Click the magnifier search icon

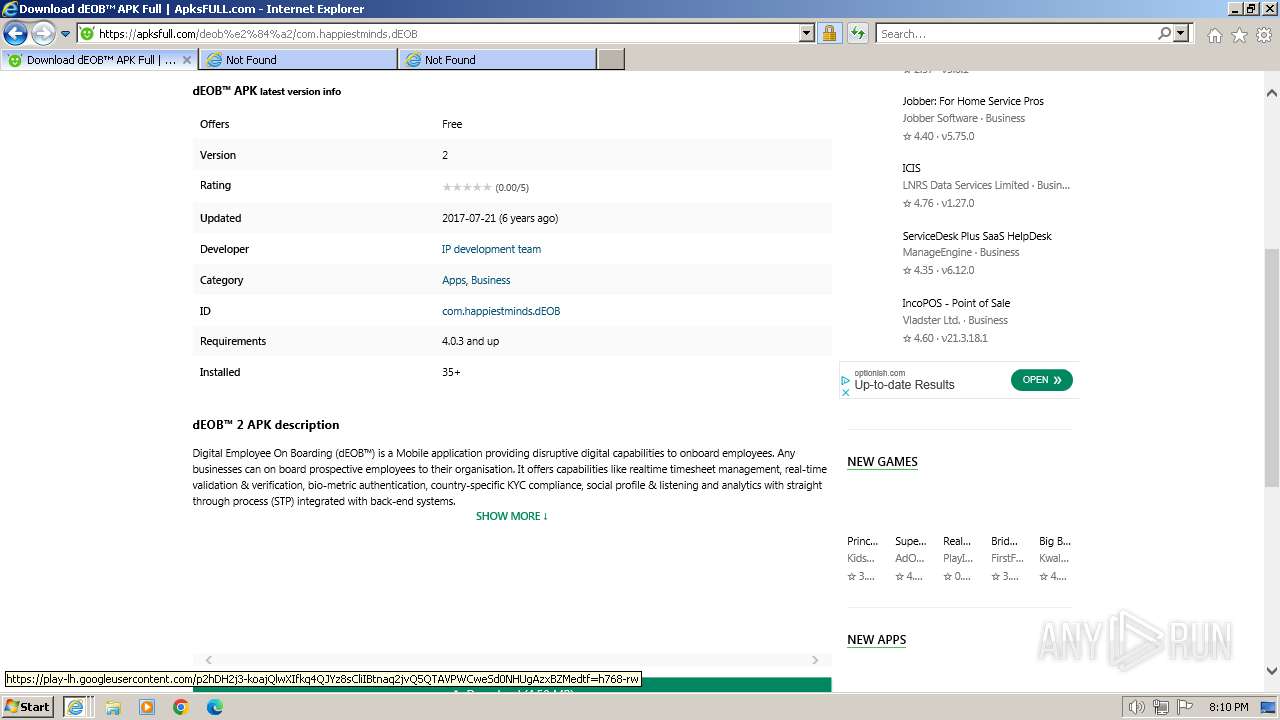tap(1164, 33)
